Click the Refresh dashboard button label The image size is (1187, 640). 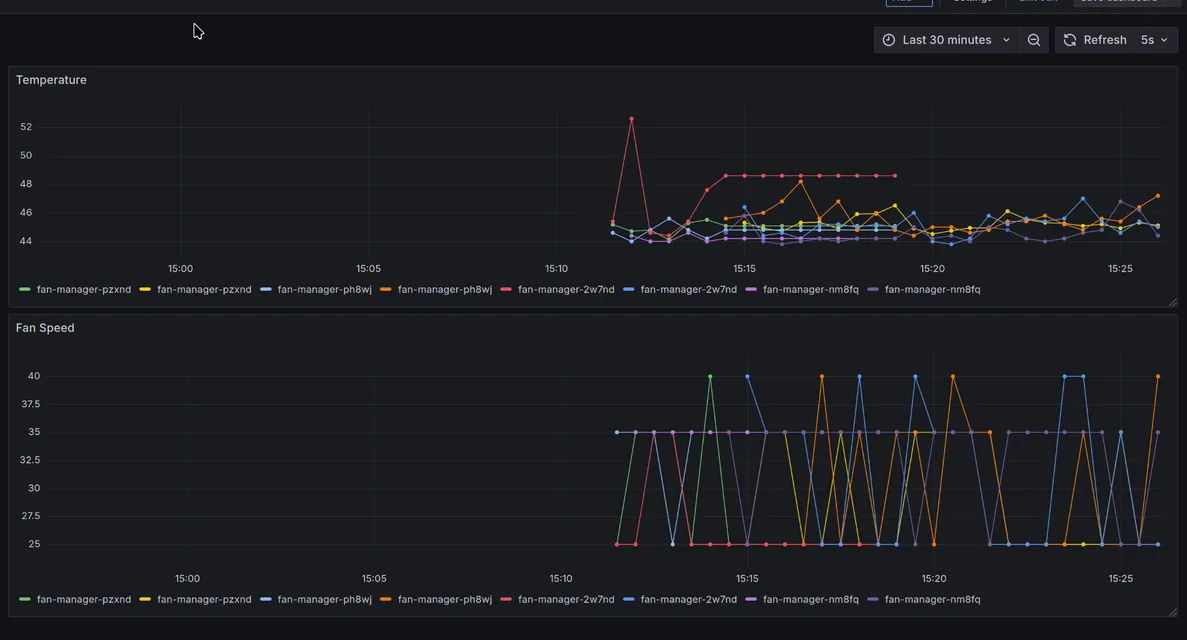pos(1104,40)
